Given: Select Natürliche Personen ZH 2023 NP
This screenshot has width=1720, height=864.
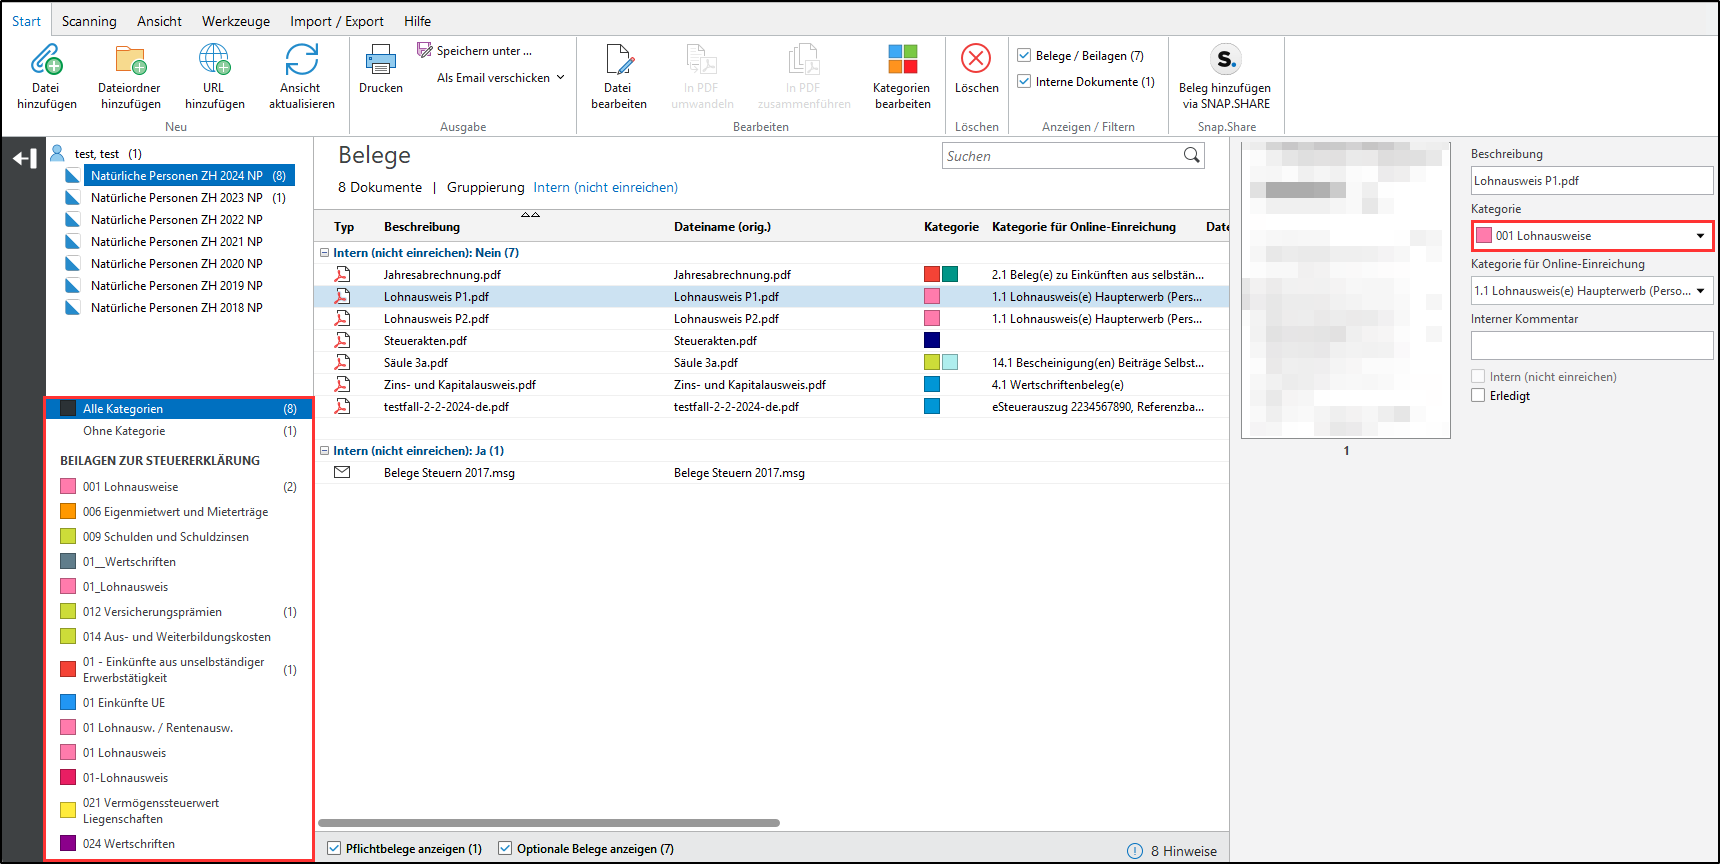Looking at the screenshot, I should tap(177, 197).
